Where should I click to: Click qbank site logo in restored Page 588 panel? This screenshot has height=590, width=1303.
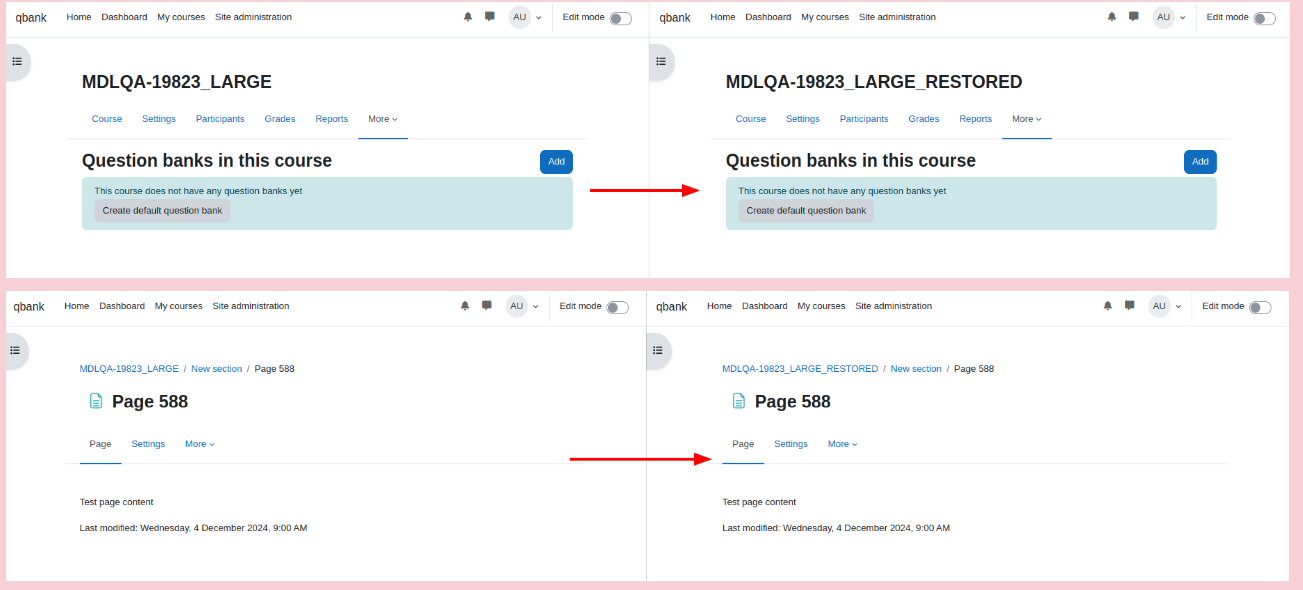[672, 307]
